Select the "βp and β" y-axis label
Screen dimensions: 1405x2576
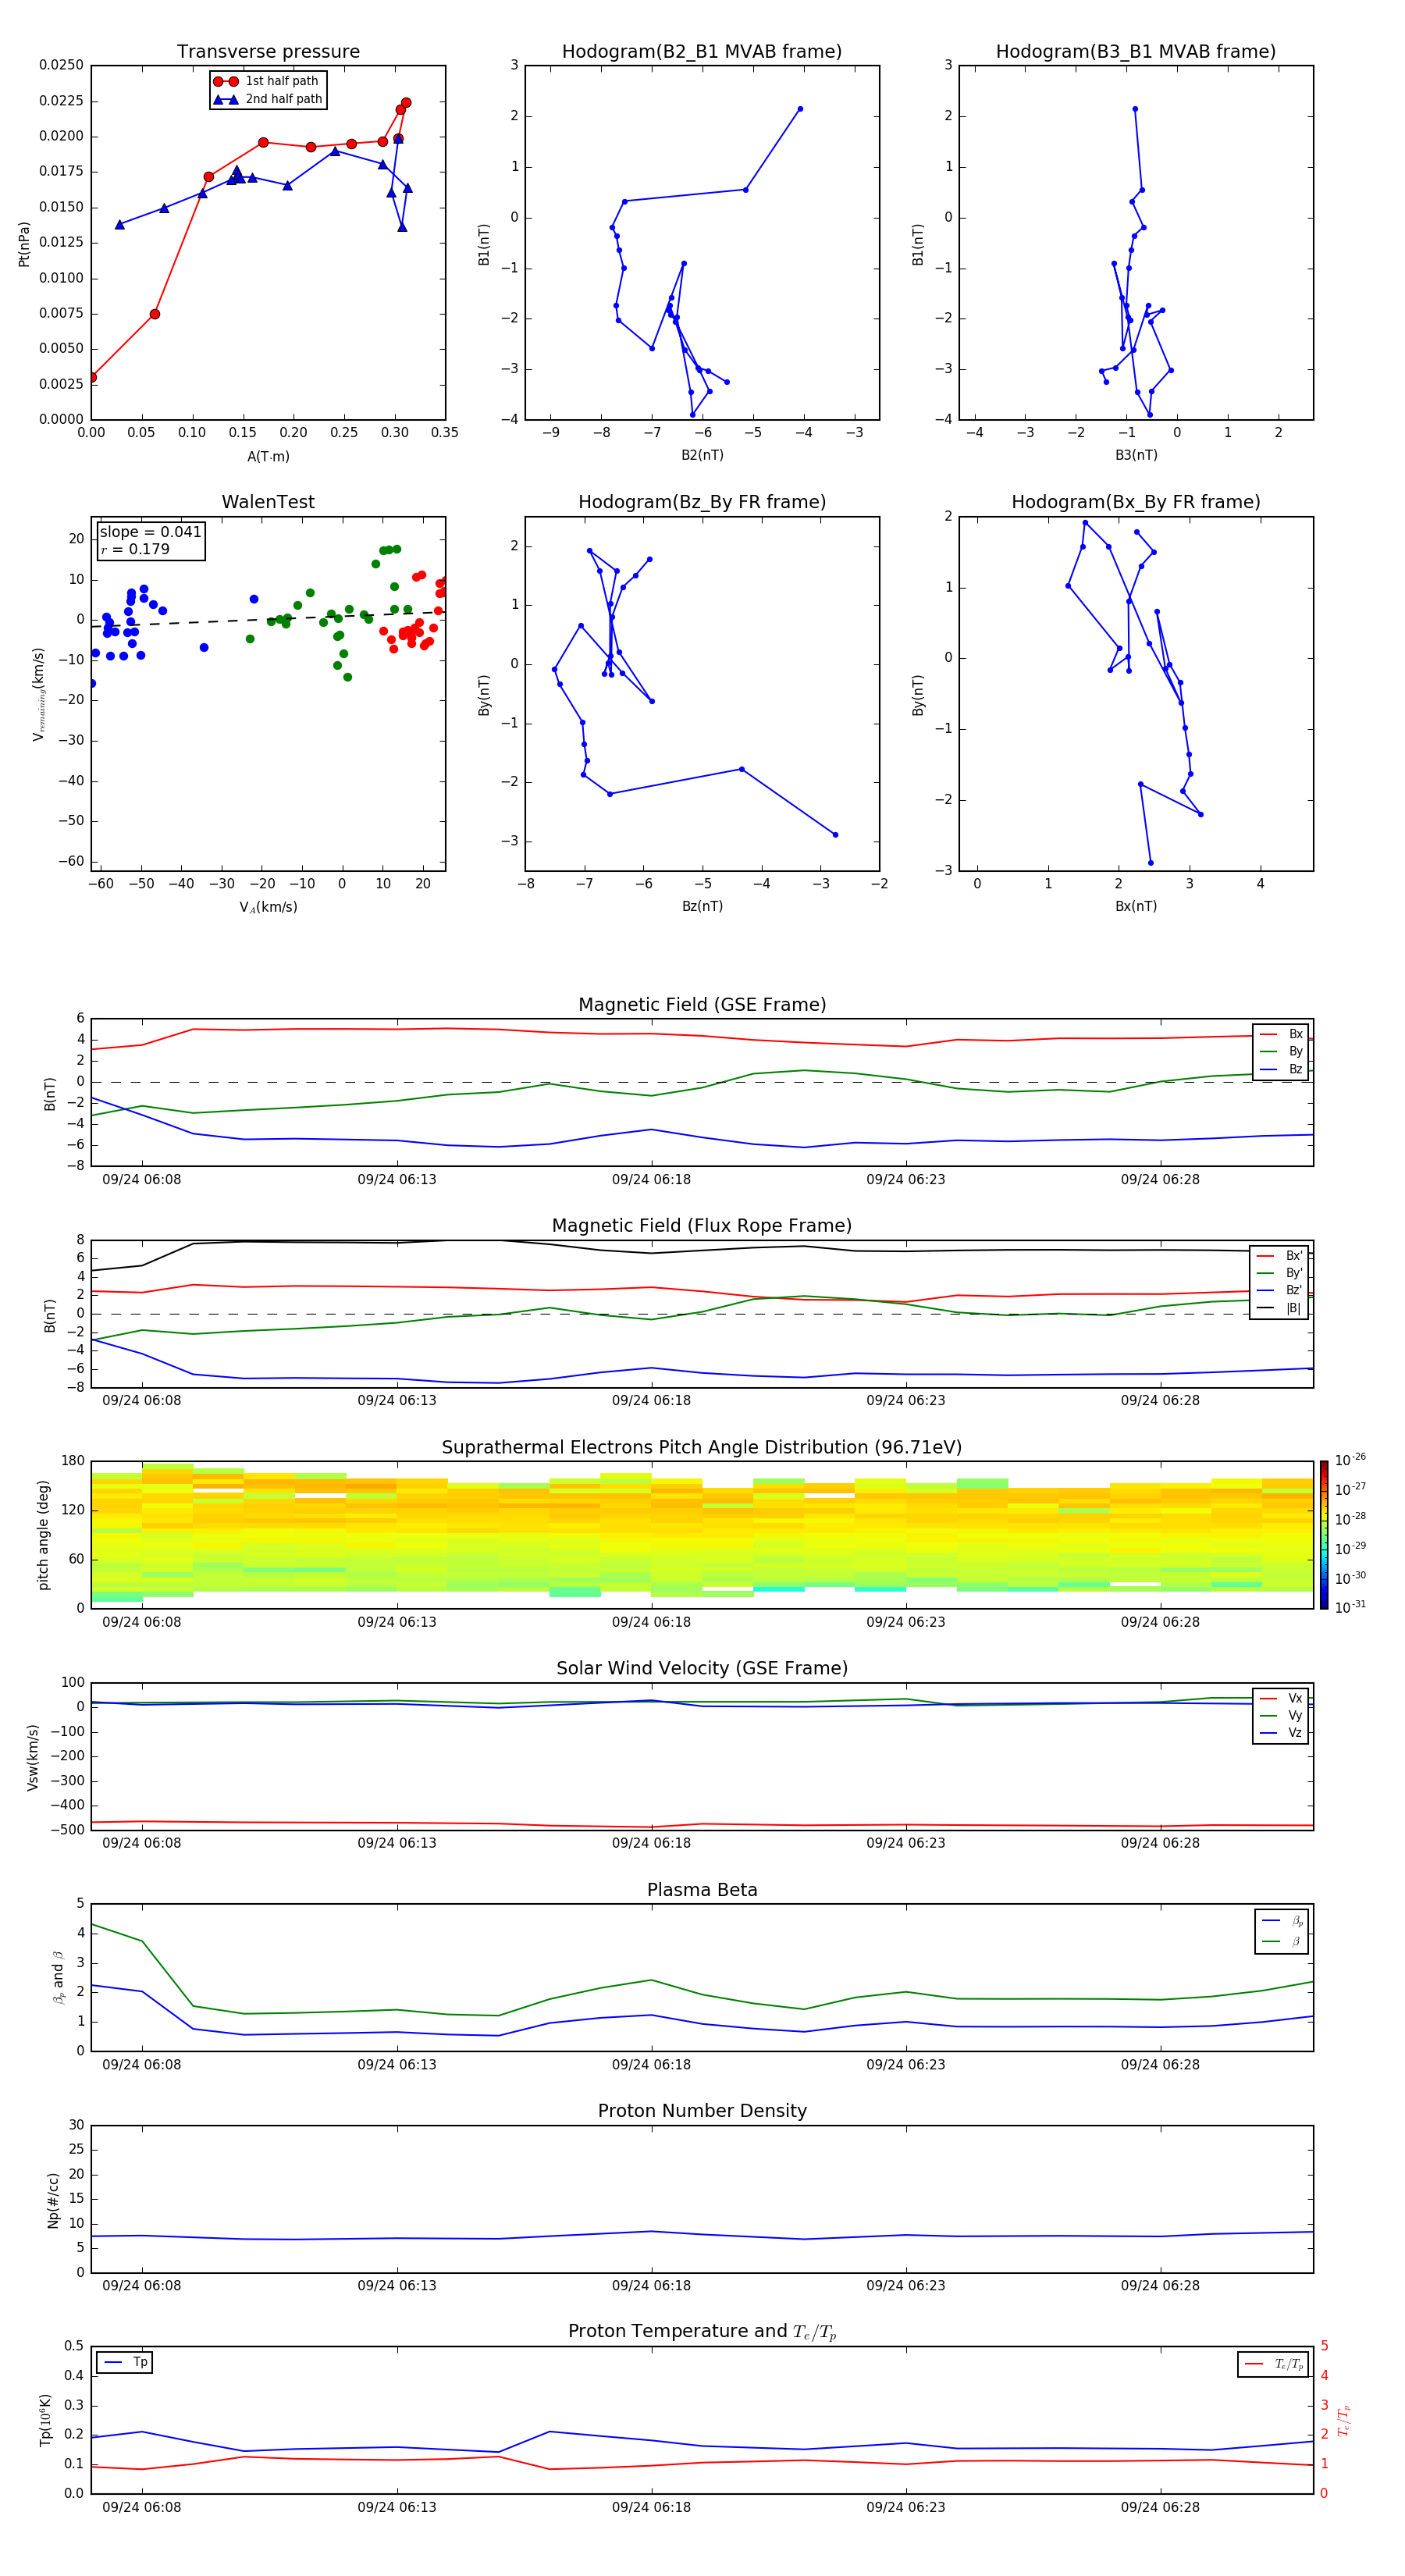(x=58, y=1977)
